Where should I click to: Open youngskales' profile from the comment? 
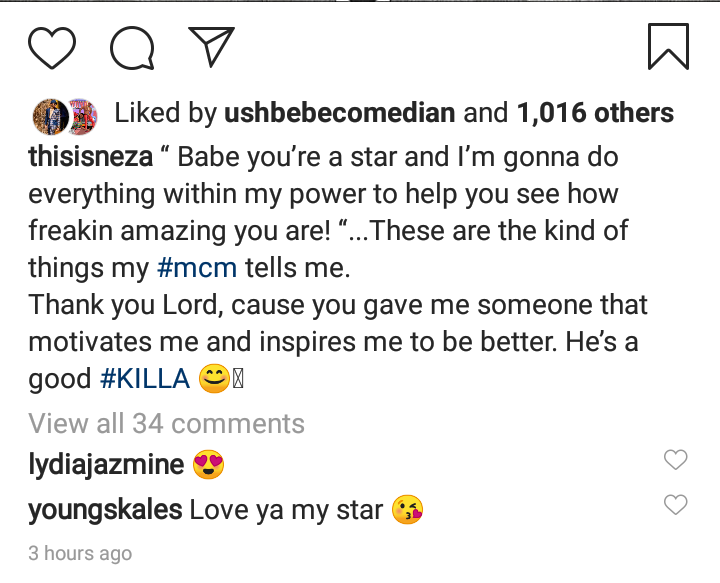point(105,510)
